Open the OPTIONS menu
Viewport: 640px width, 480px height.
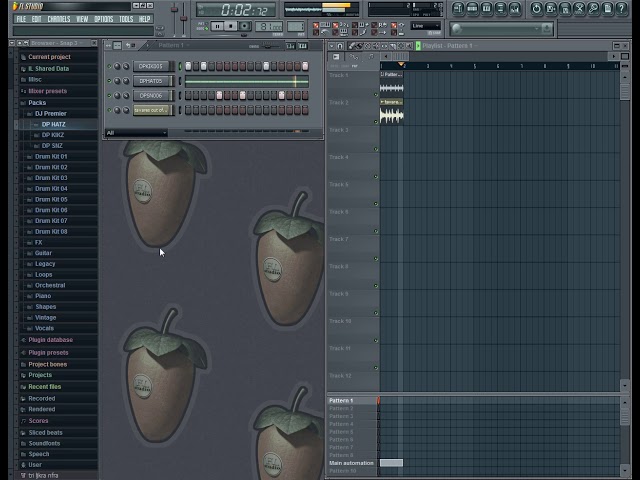click(104, 19)
